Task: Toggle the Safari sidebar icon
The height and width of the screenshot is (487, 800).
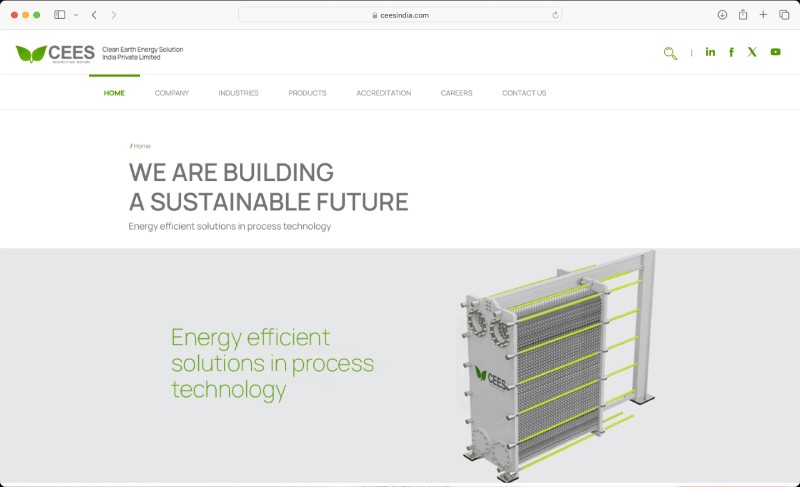Action: 60,15
